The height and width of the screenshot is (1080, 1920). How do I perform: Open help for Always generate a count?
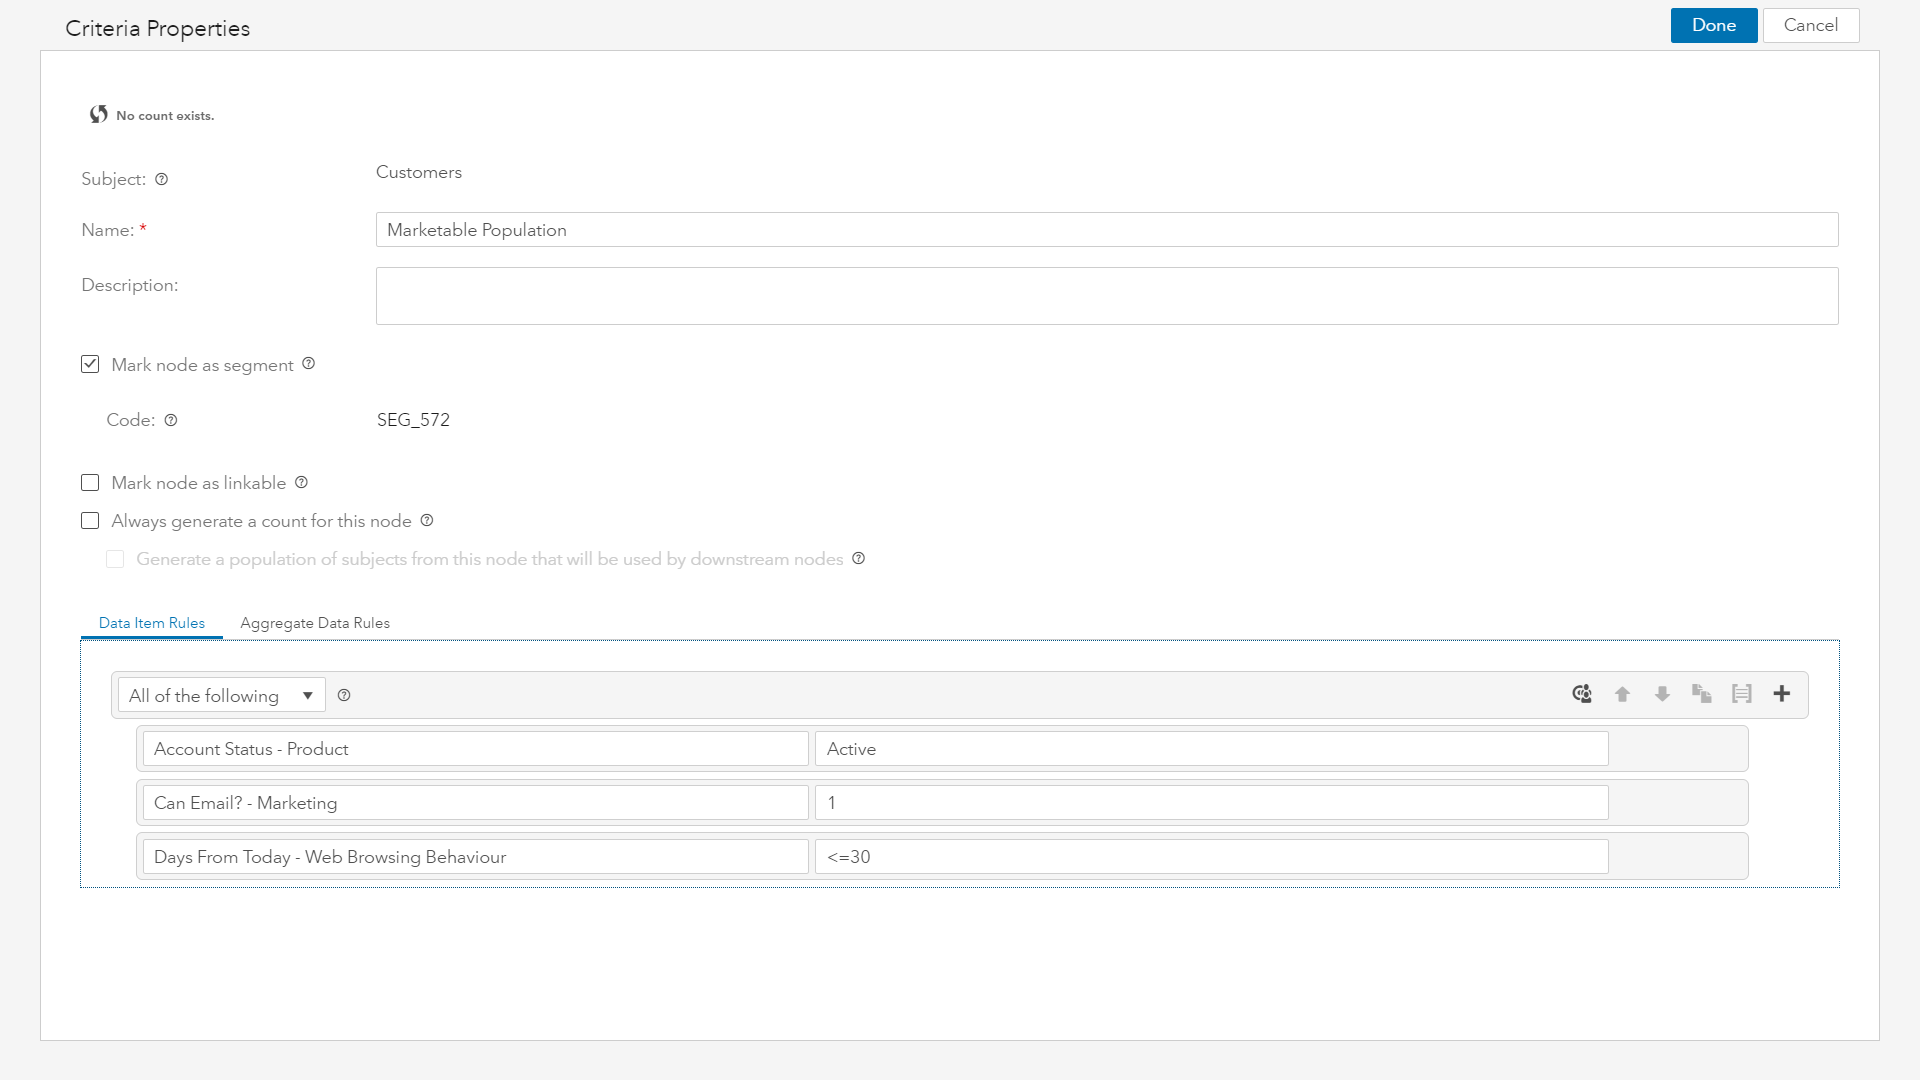427,520
